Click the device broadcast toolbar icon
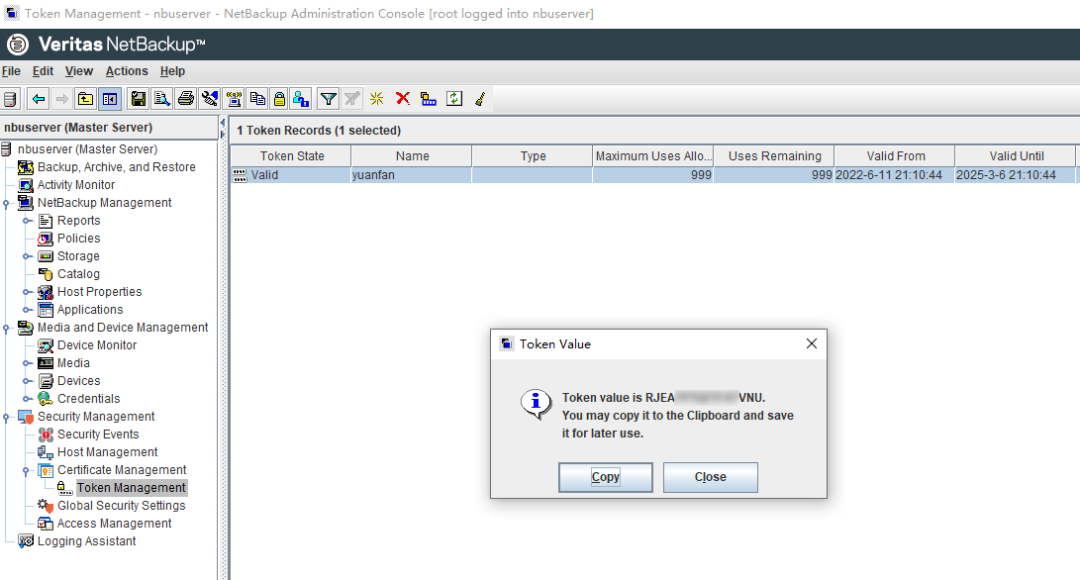 click(x=233, y=99)
